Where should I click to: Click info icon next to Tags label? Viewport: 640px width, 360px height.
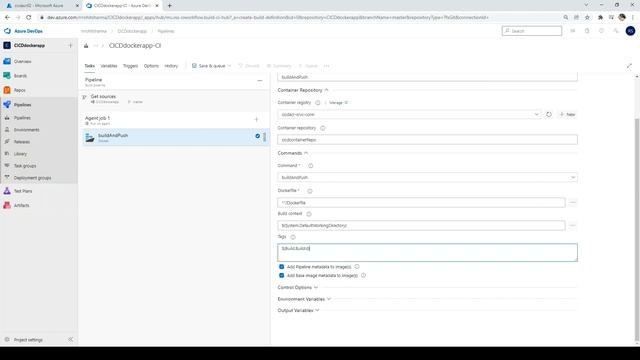point(293,237)
